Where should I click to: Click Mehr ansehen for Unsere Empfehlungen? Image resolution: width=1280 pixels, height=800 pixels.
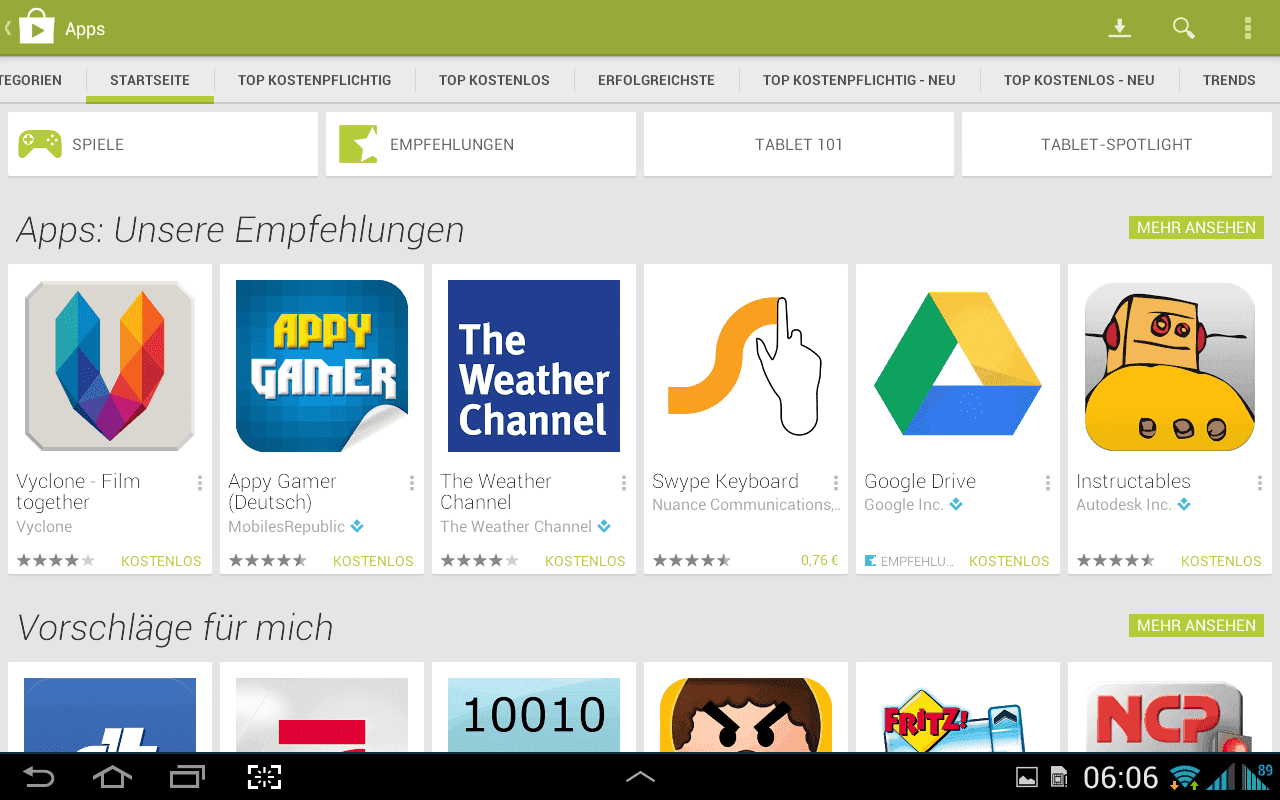[x=1196, y=227]
